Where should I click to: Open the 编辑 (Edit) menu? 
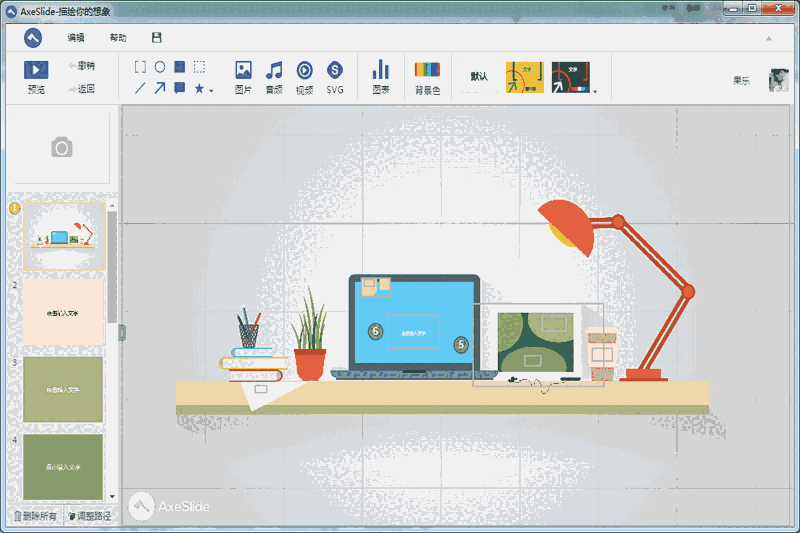[76, 38]
